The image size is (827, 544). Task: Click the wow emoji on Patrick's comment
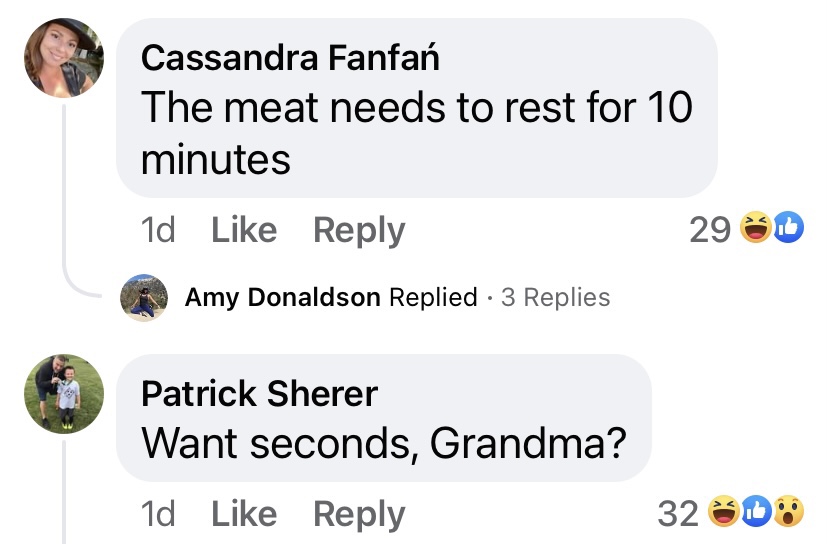coord(789,514)
